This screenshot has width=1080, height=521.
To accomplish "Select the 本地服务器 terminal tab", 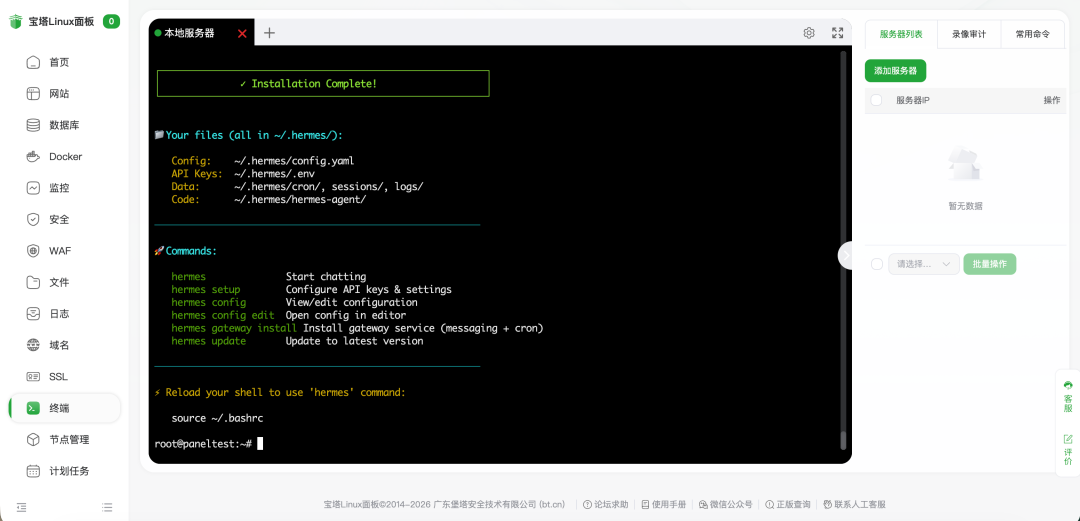I will [189, 32].
